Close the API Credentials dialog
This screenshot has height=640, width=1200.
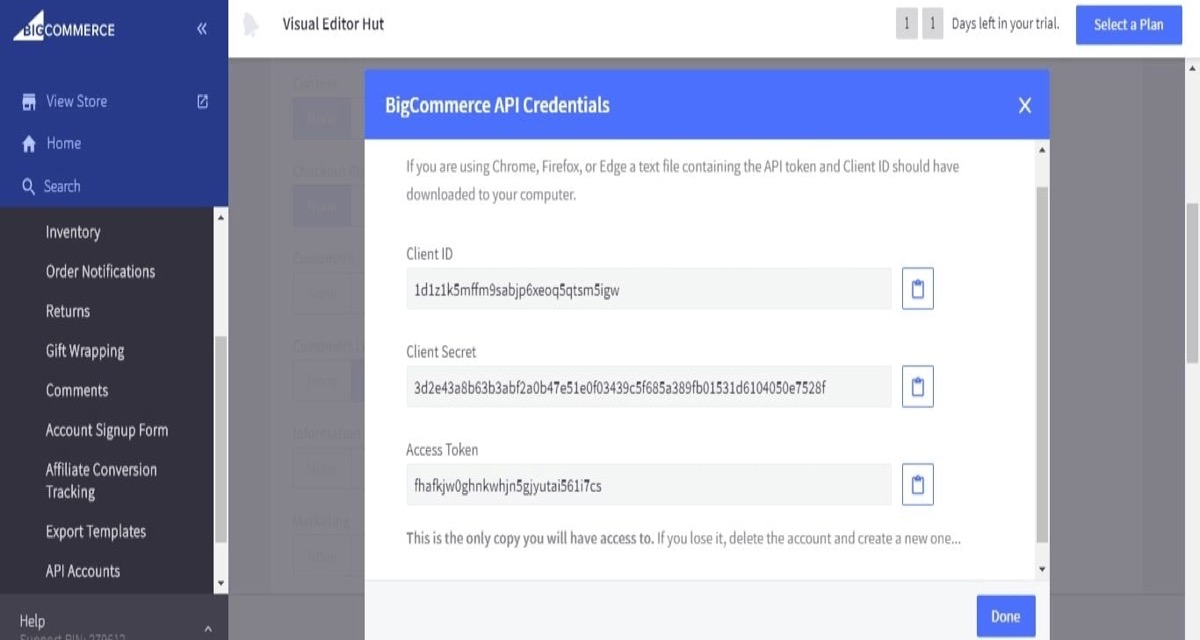click(x=1024, y=105)
